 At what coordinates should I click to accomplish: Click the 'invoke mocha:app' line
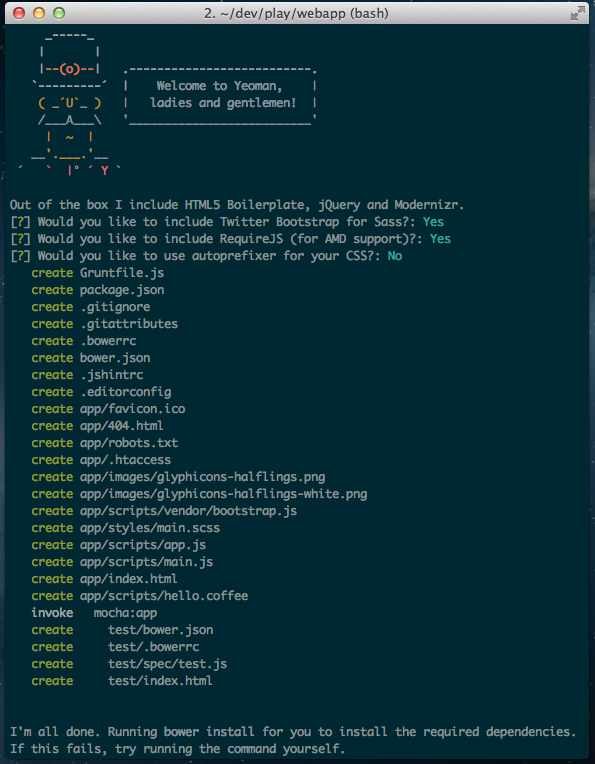(94, 613)
